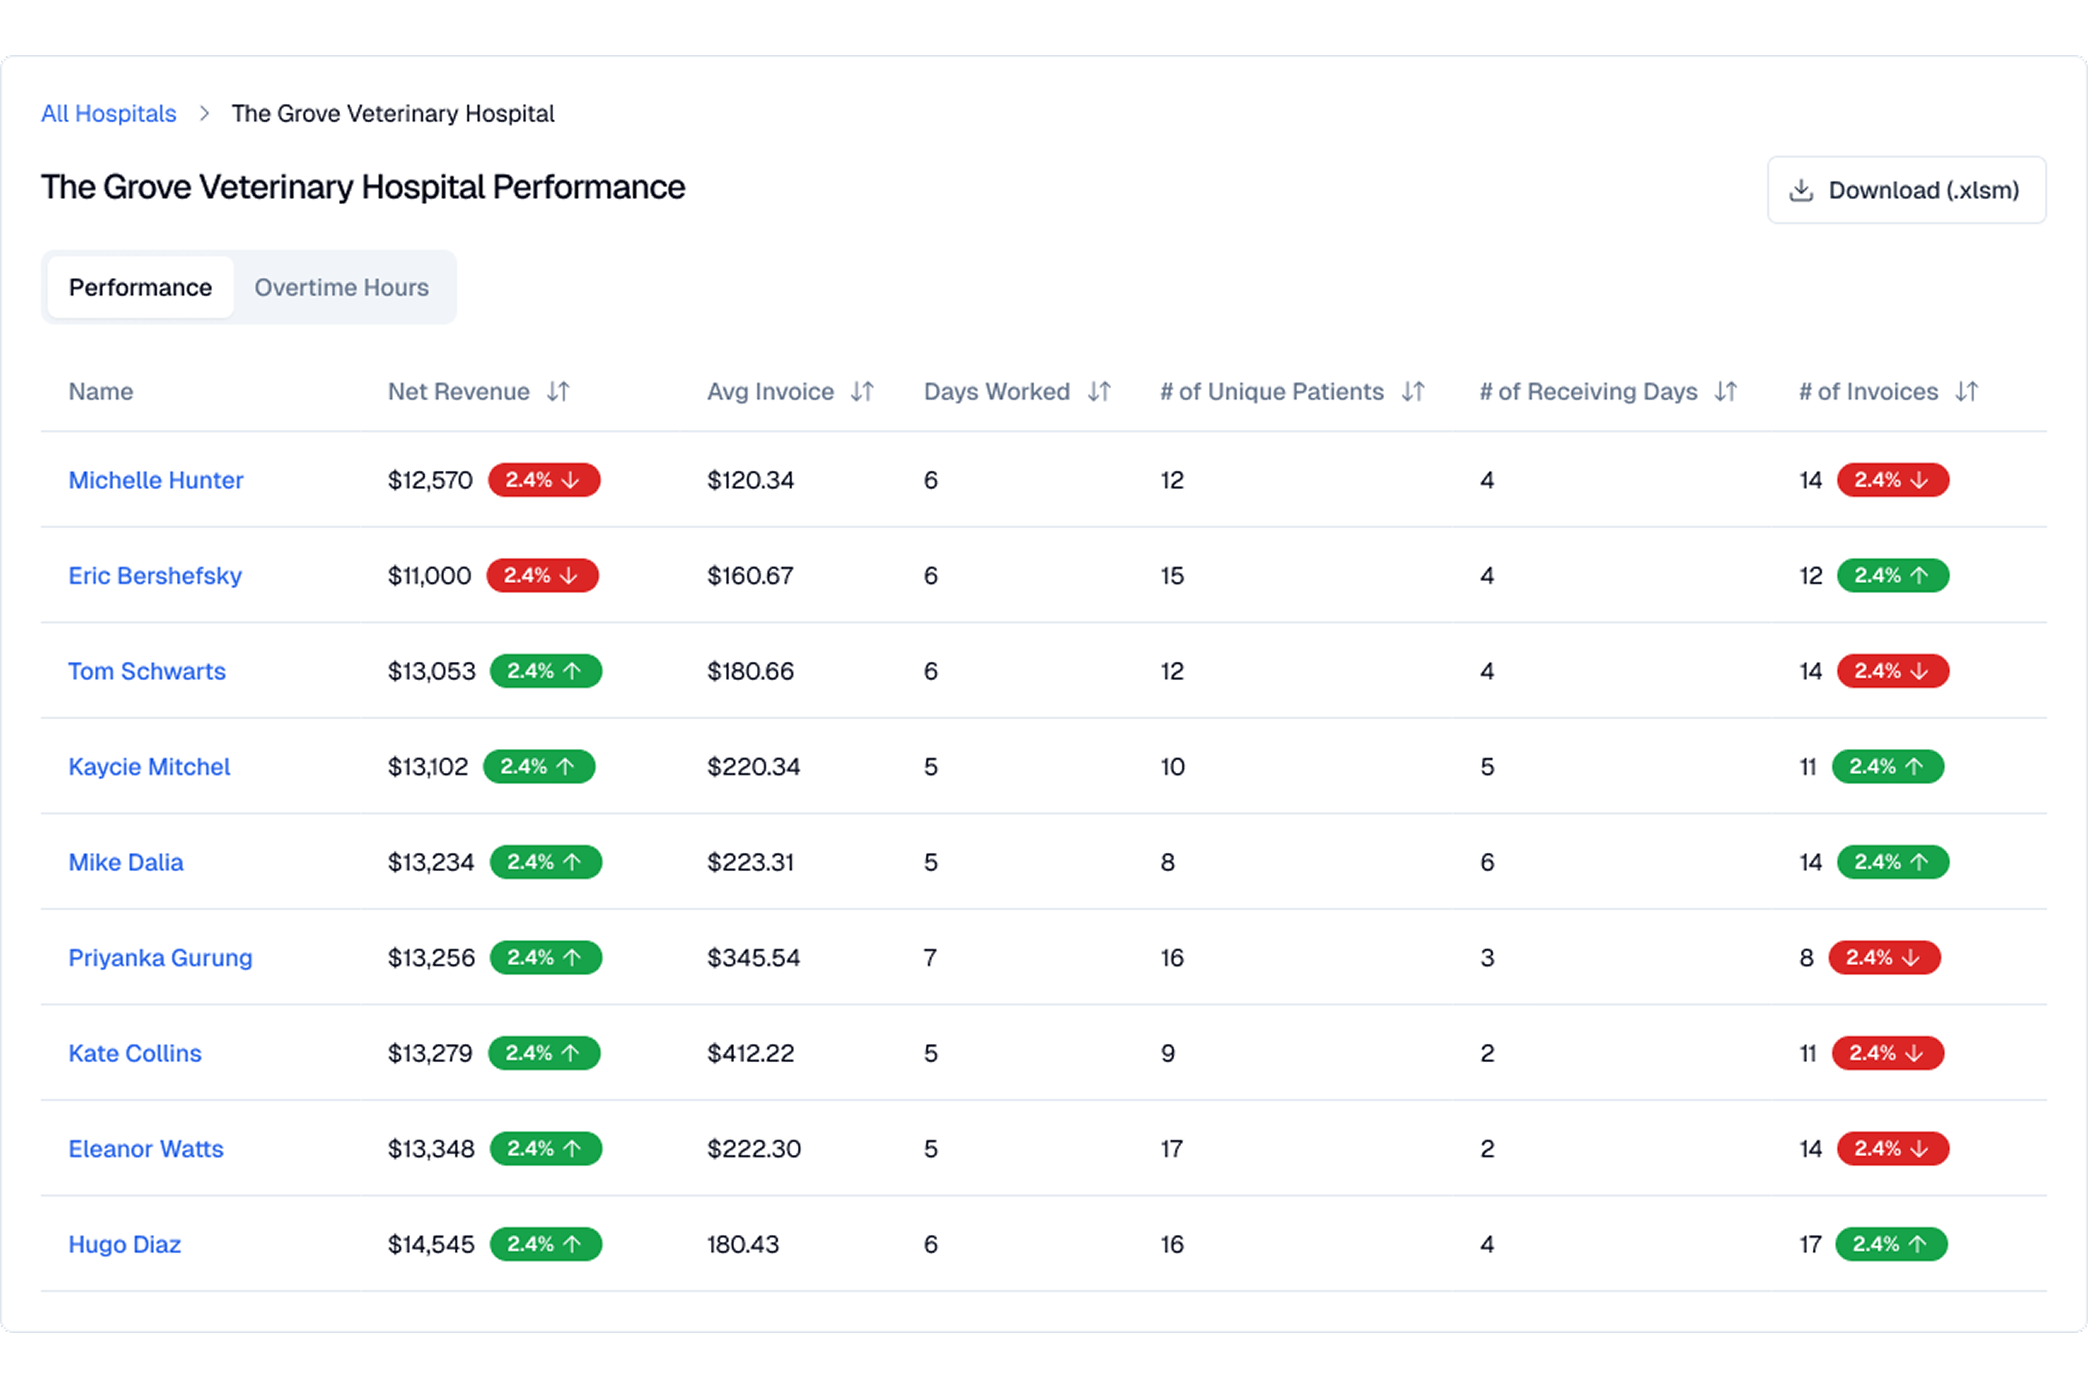Click the Days Worked sort arrows
This screenshot has height=1388, width=2088.
(1098, 391)
